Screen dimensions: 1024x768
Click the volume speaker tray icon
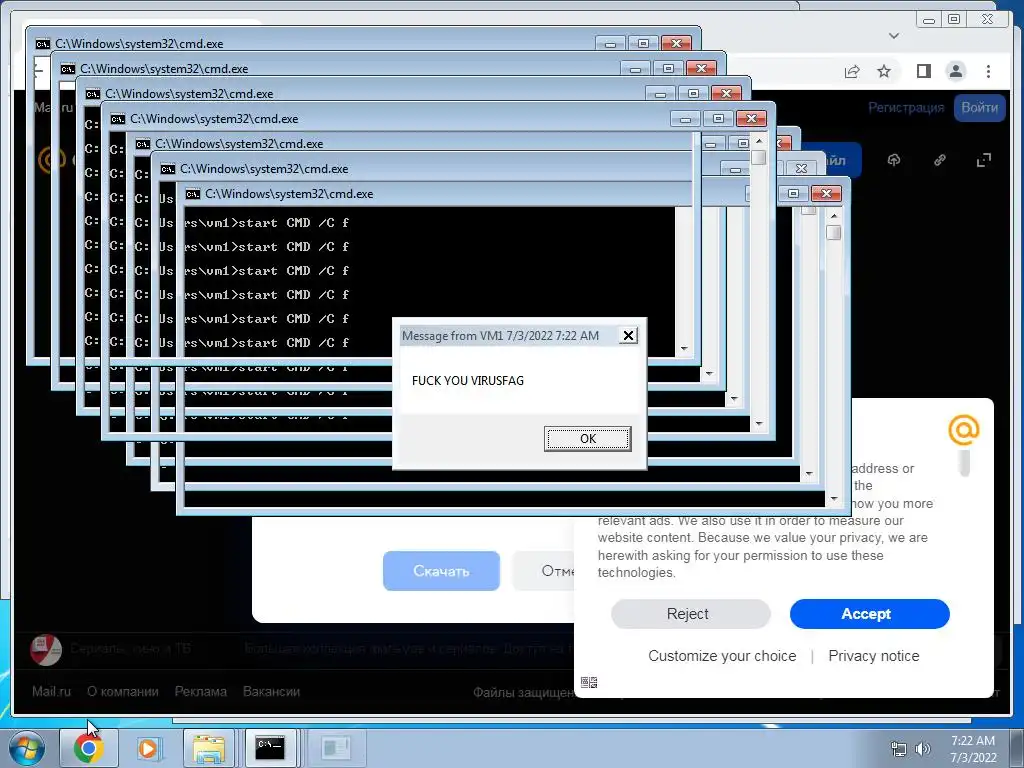pyautogui.click(x=922, y=748)
